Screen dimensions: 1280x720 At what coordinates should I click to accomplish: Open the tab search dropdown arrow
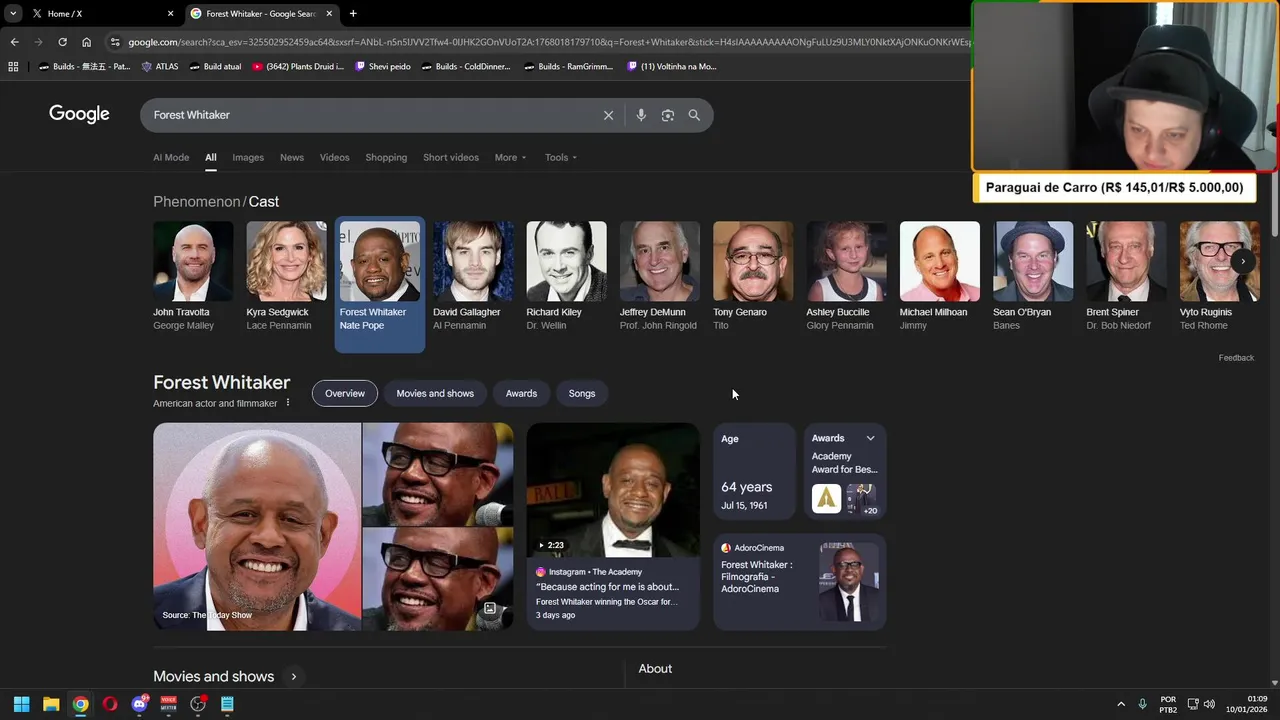(x=13, y=14)
